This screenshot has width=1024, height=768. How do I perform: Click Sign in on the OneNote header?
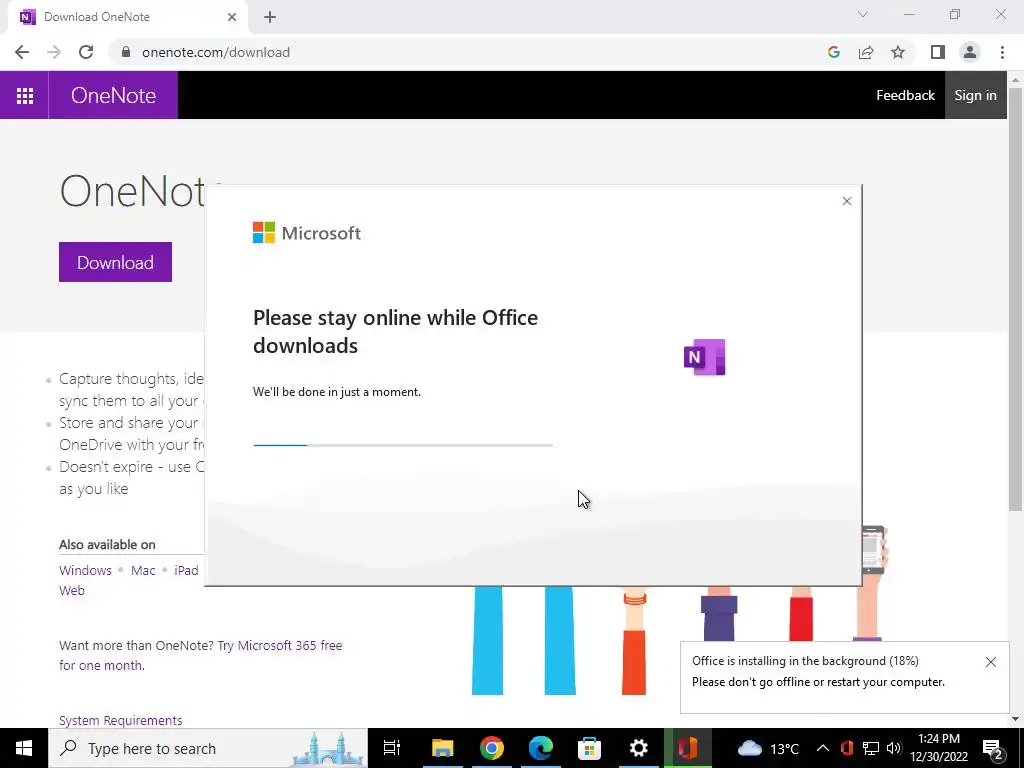[x=975, y=95]
